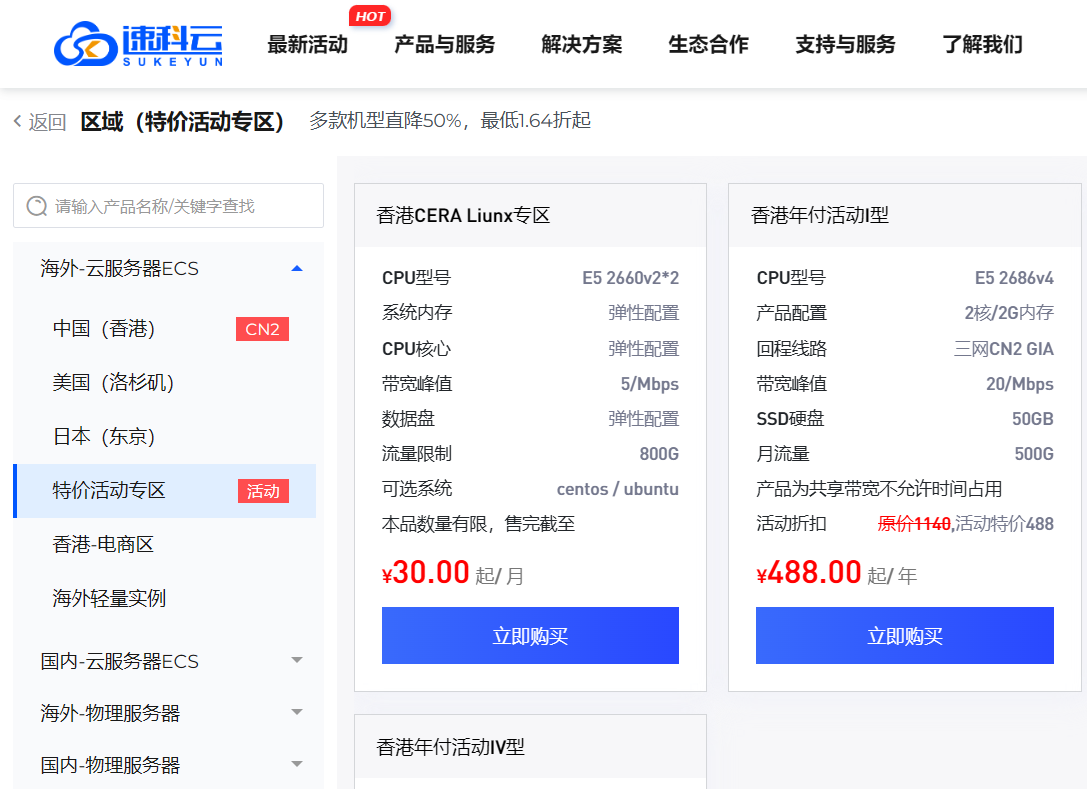Click the HOT badge above 最新活动
1087x789 pixels.
[x=371, y=16]
